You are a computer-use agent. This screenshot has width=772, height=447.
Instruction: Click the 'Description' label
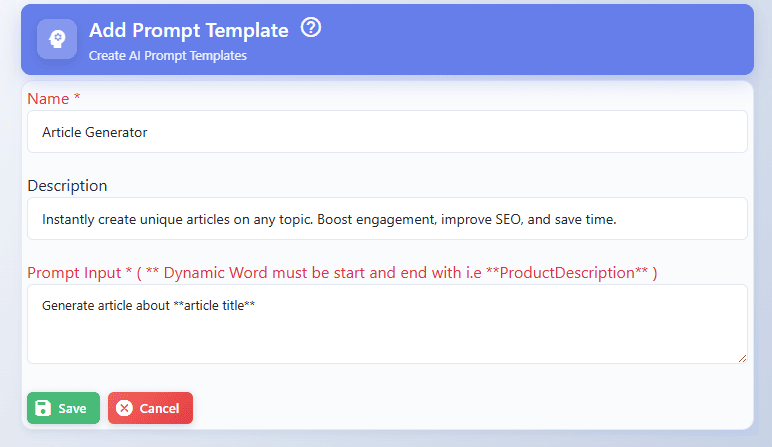[x=67, y=186]
